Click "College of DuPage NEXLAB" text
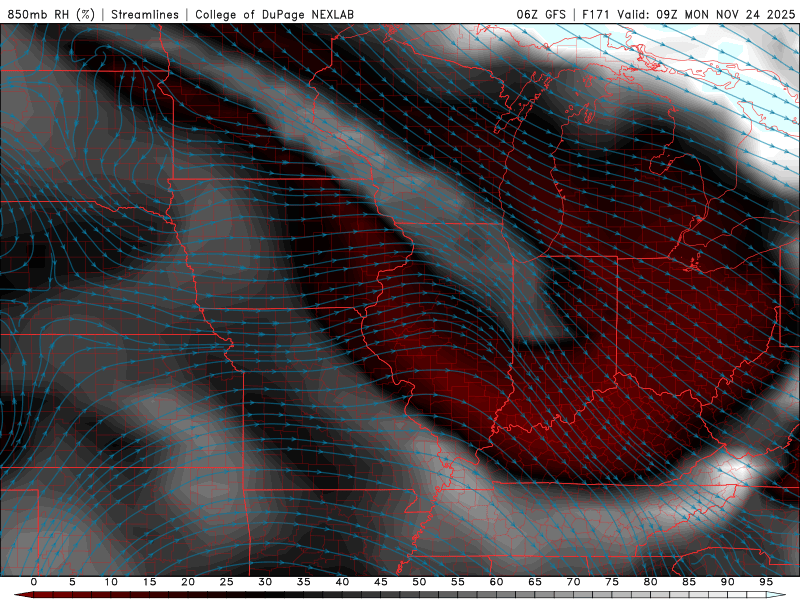800x600 pixels. [274, 14]
